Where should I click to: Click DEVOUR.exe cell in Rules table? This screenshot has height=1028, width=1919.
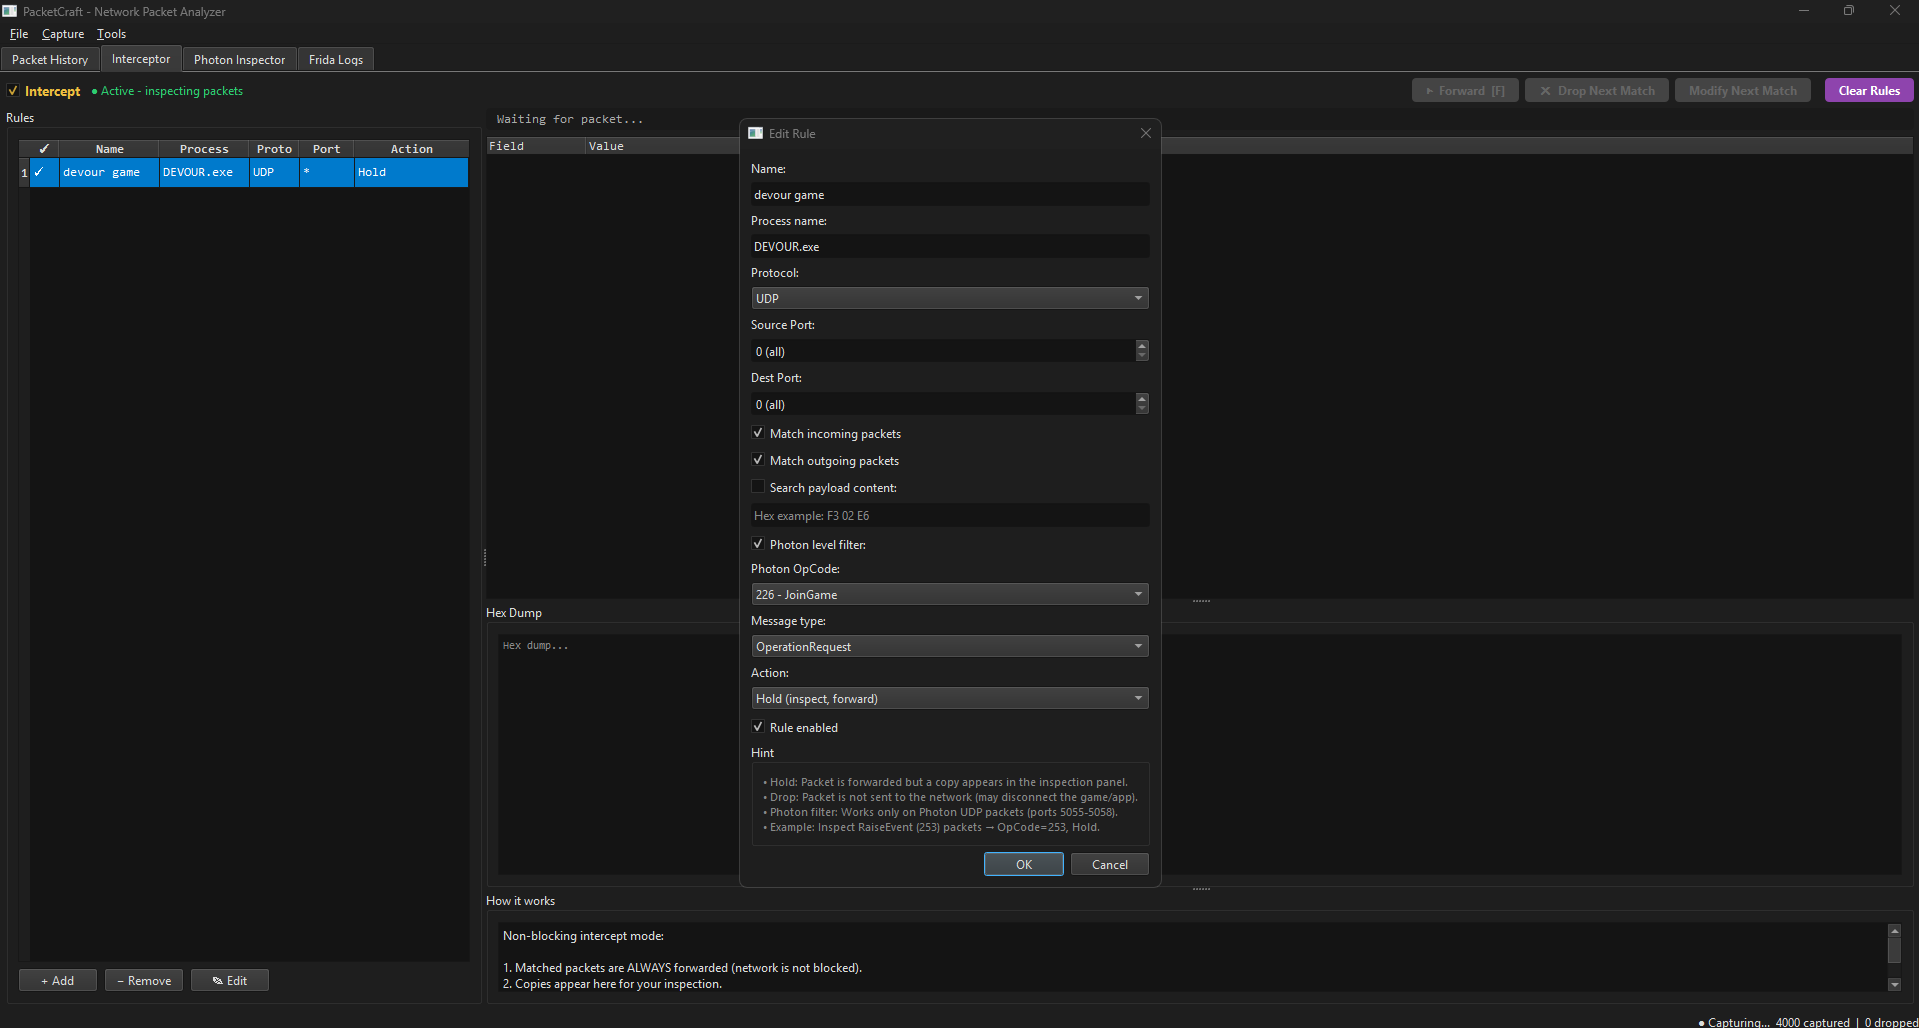204,172
